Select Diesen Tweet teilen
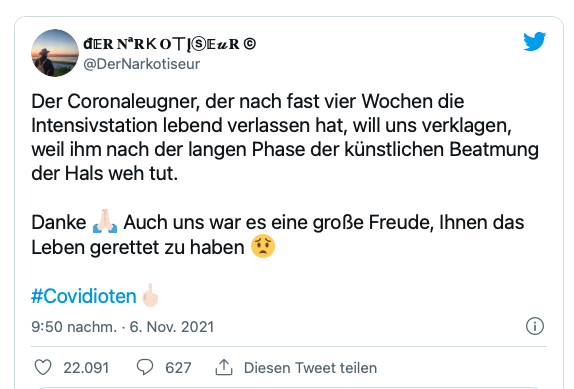This screenshot has width=574, height=389. pos(310,368)
